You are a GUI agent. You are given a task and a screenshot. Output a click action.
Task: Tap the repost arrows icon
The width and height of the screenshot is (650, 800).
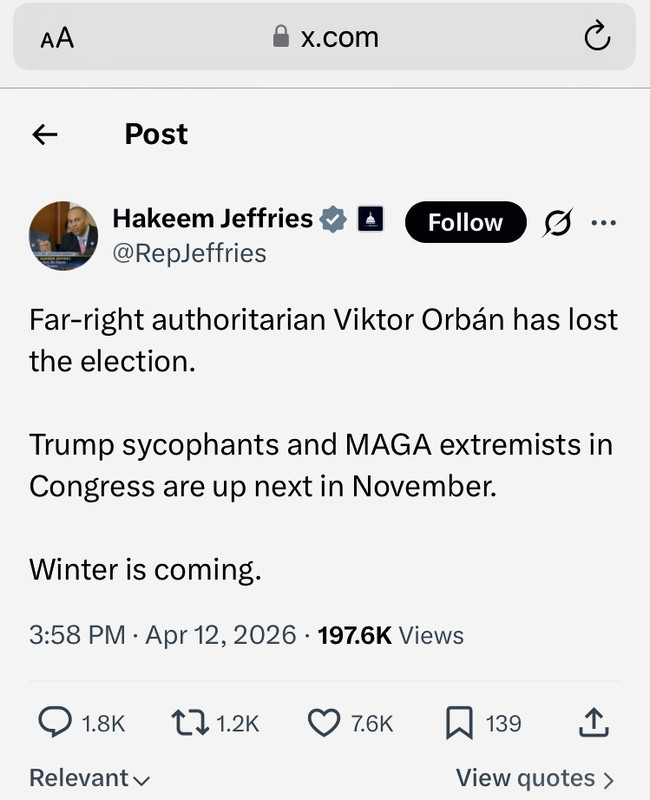point(190,723)
